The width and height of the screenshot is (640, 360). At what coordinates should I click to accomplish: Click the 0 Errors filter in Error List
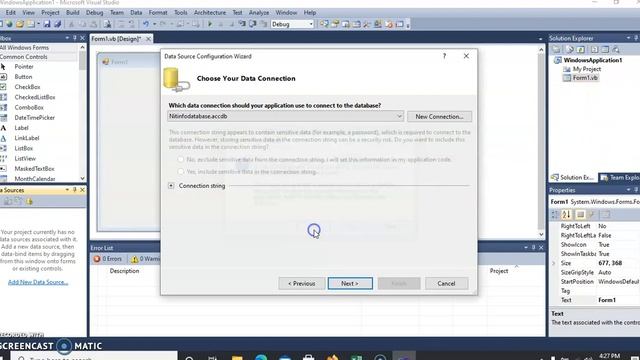point(108,259)
